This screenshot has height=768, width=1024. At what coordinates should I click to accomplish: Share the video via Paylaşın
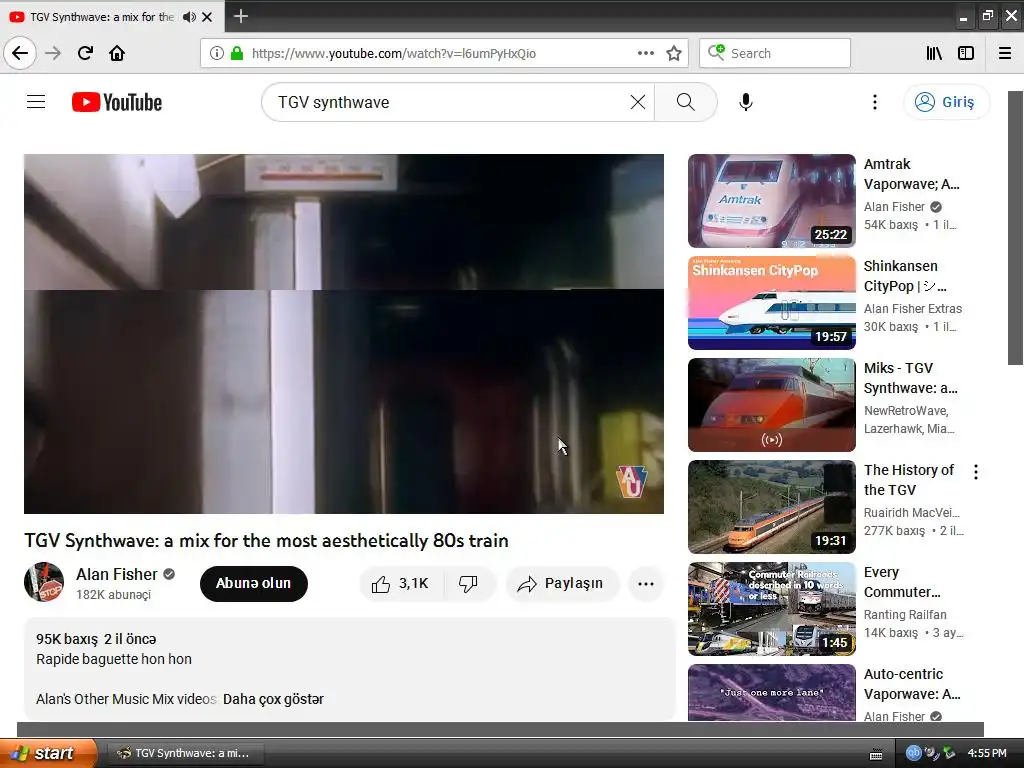click(x=561, y=584)
